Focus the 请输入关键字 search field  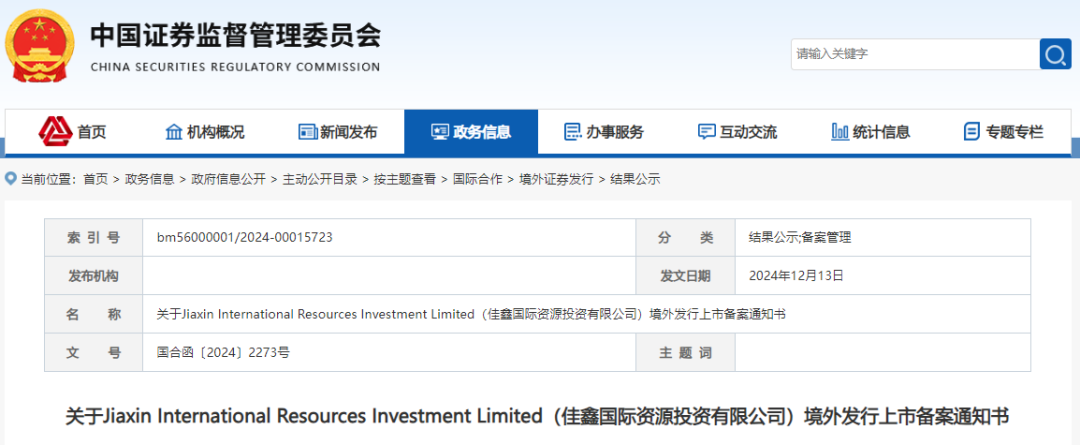click(x=915, y=54)
